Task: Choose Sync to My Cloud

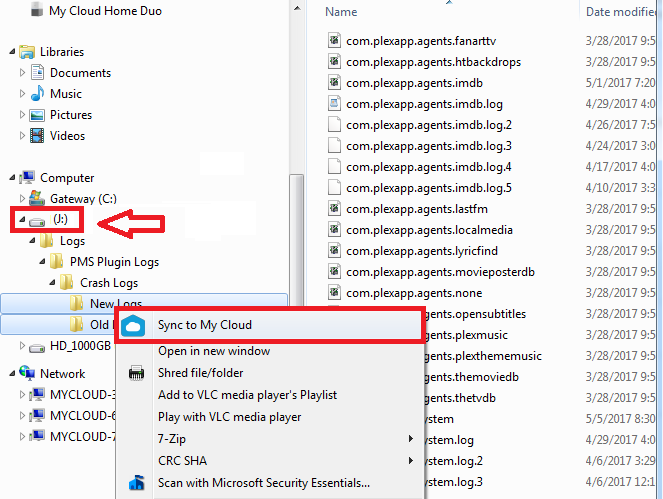Action: point(271,325)
